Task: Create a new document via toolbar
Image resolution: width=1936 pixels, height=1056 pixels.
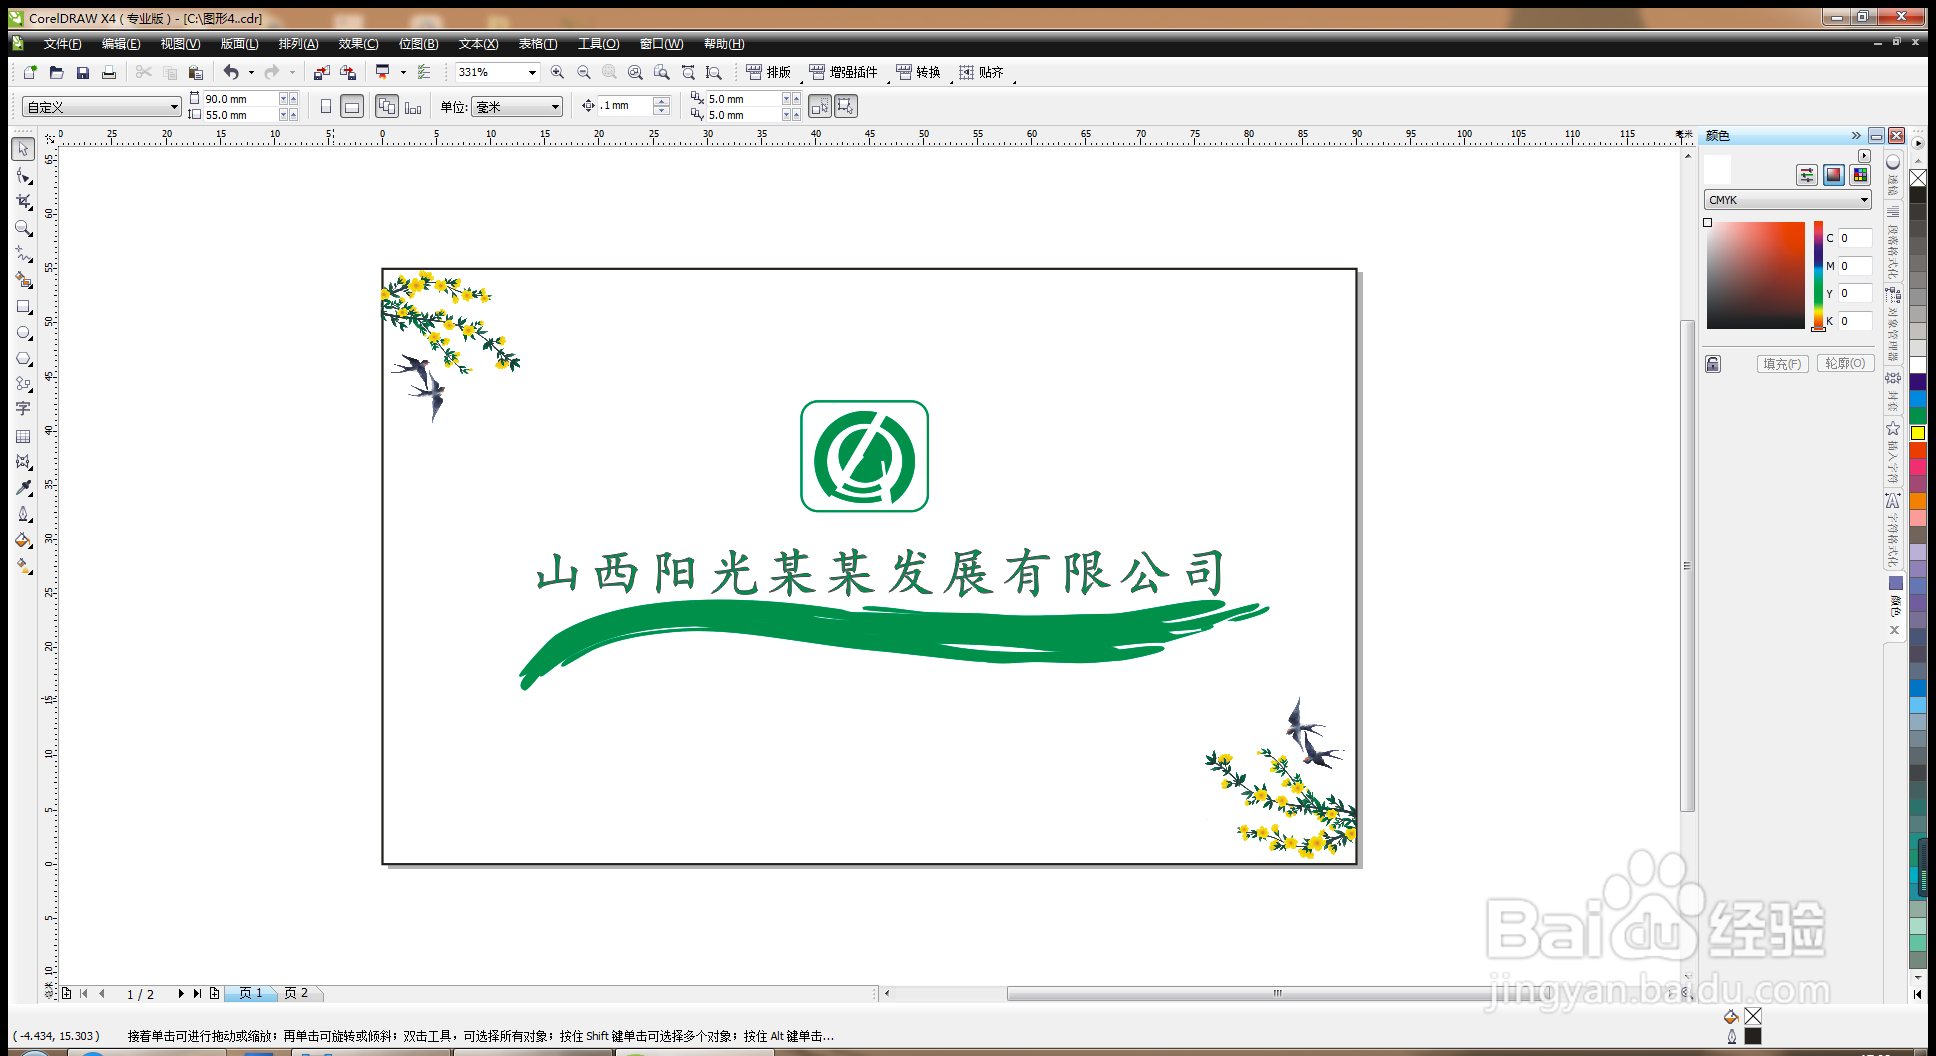Action: [x=30, y=72]
